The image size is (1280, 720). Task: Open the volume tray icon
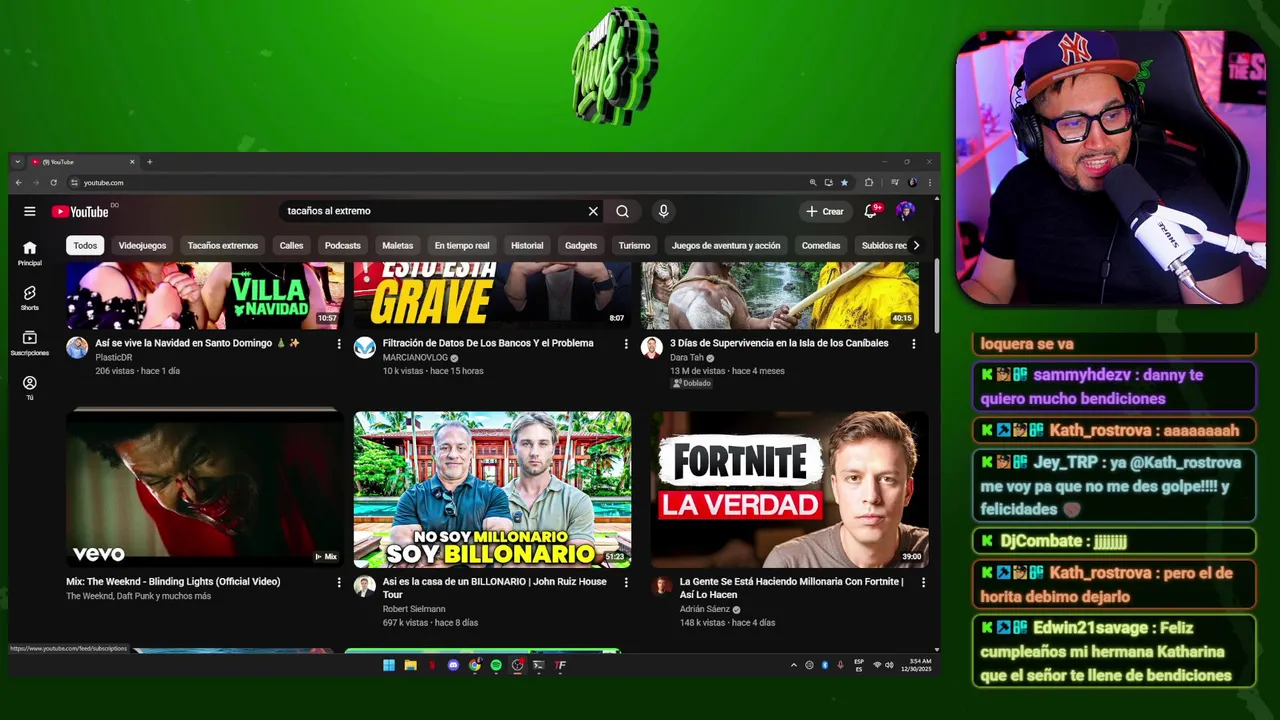(889, 665)
